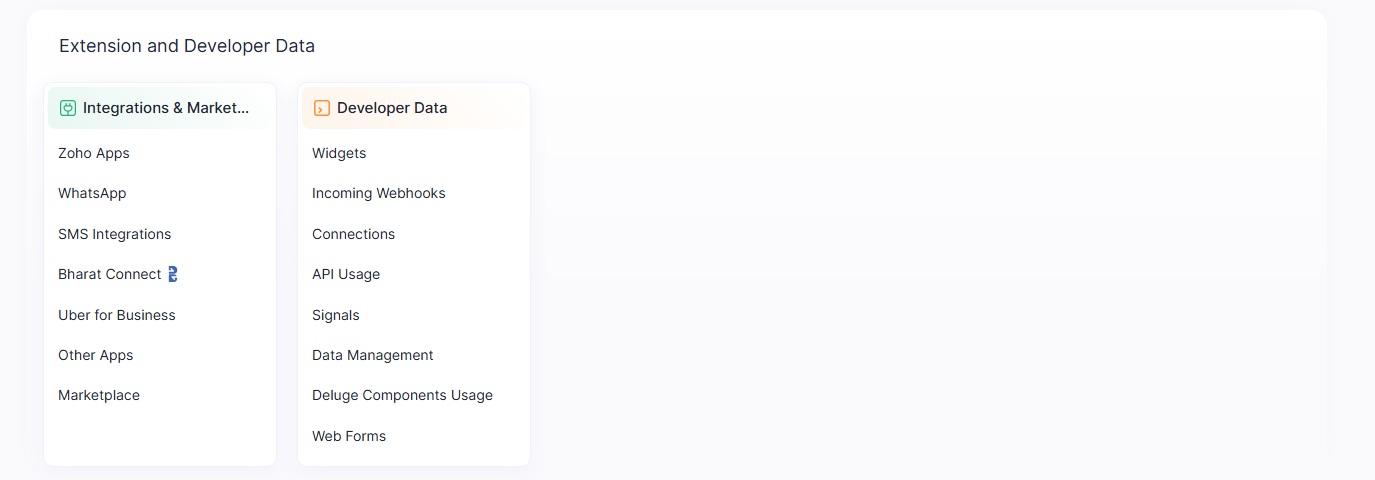Select Web Forms
The height and width of the screenshot is (480, 1375).
[x=349, y=436]
